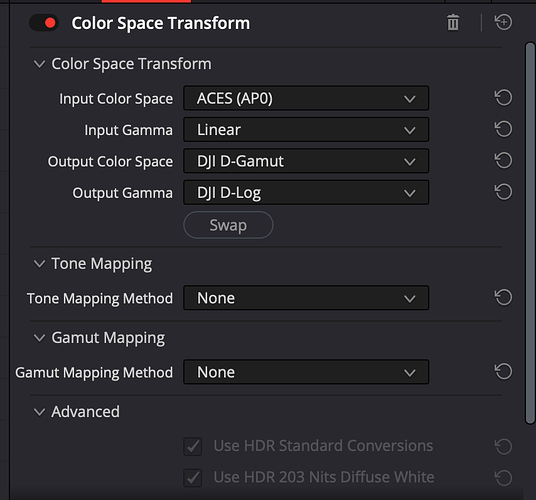Screen dimensions: 536x500
Task: Toggle Use HDR 203 Nits Diffuse White checkbox
Action: click(193, 477)
